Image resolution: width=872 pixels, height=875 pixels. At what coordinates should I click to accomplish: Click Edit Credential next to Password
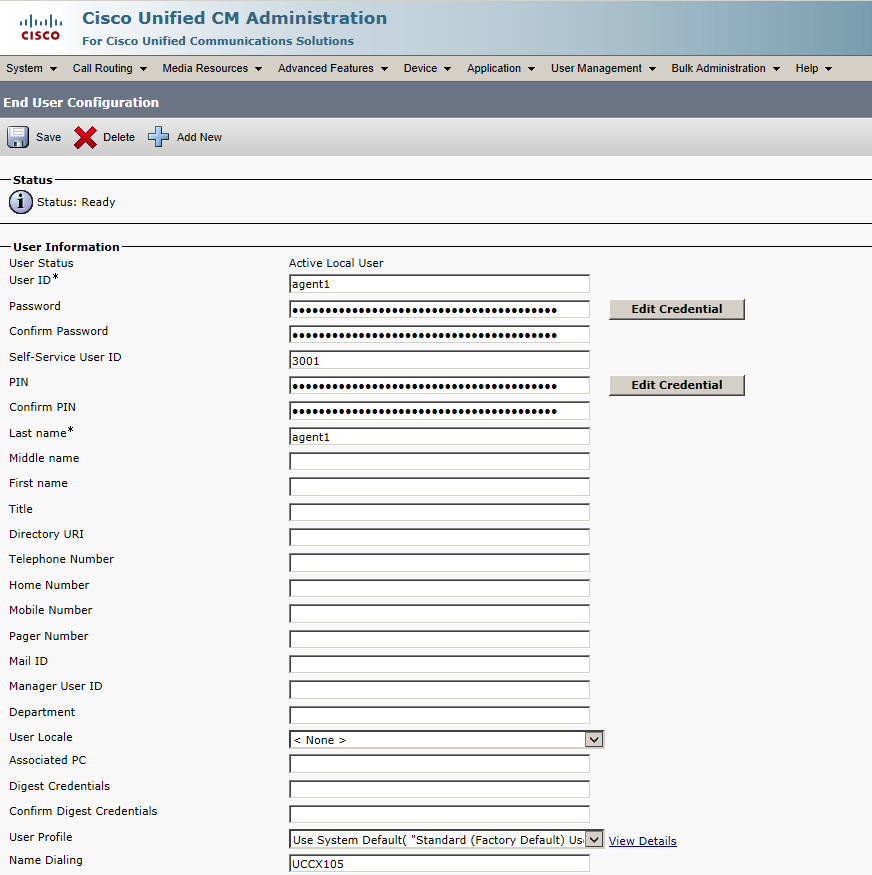point(677,309)
